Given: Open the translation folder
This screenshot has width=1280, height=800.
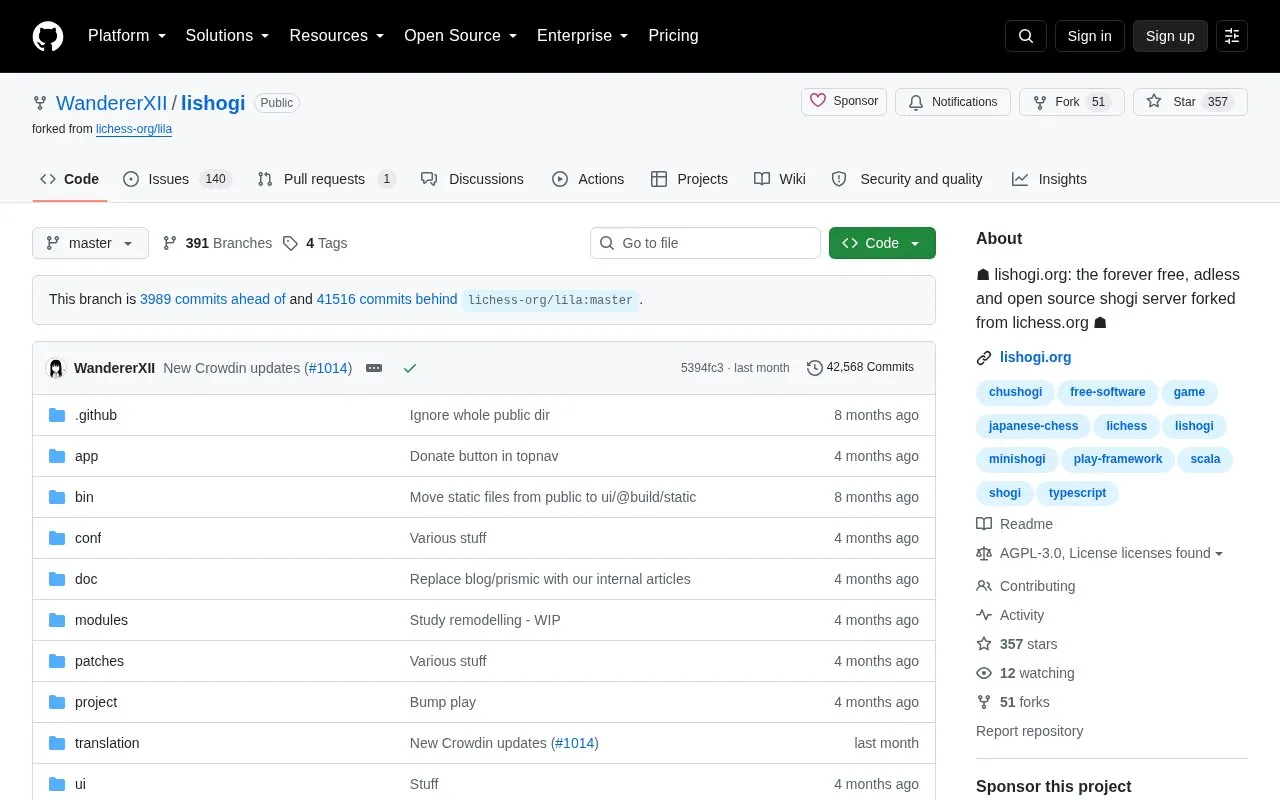Looking at the screenshot, I should [107, 743].
